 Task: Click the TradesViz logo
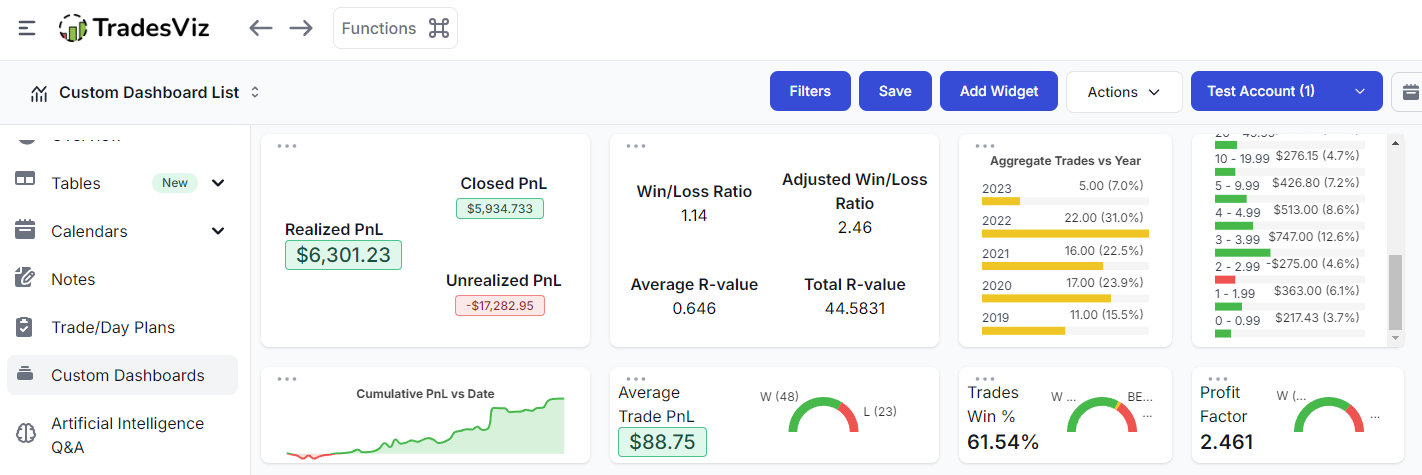[134, 28]
